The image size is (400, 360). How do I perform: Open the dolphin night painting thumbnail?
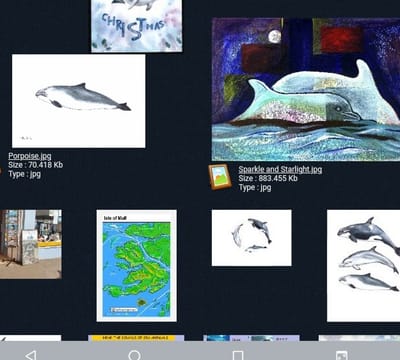(x=306, y=89)
